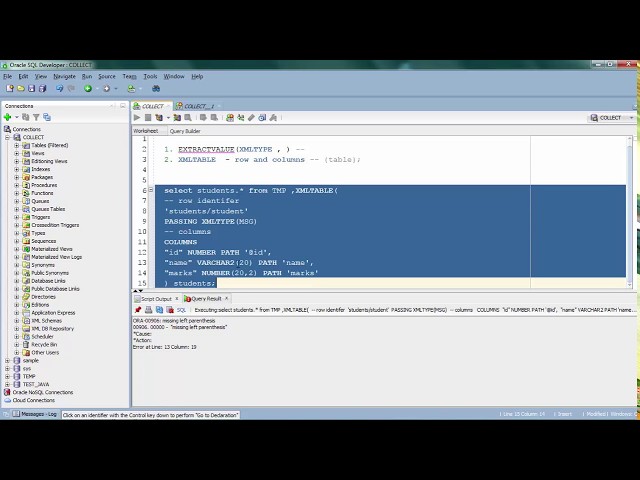Open the Navigate menu
640x480 pixels.
point(64,76)
